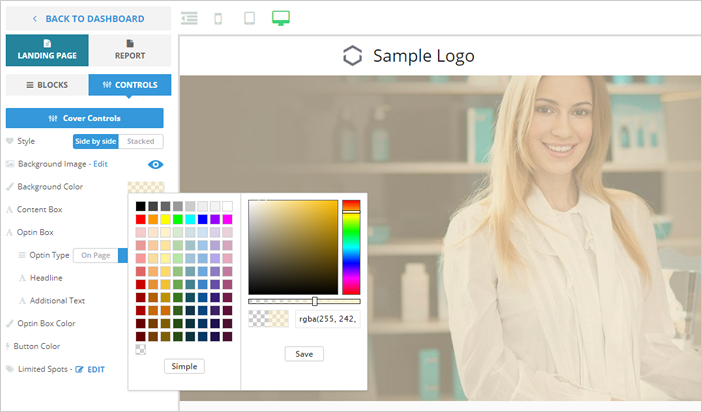Click the rgba color value field

(x=327, y=319)
